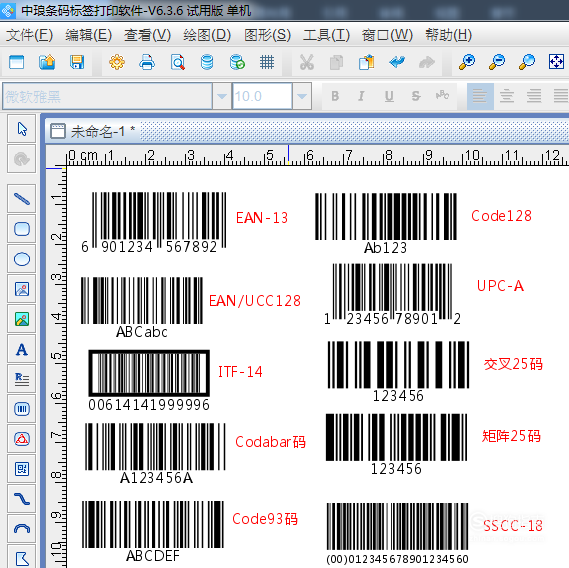Screen dimensions: 569x568
Task: Click the fit-to-window arrows icon
Action: click(x=556, y=62)
